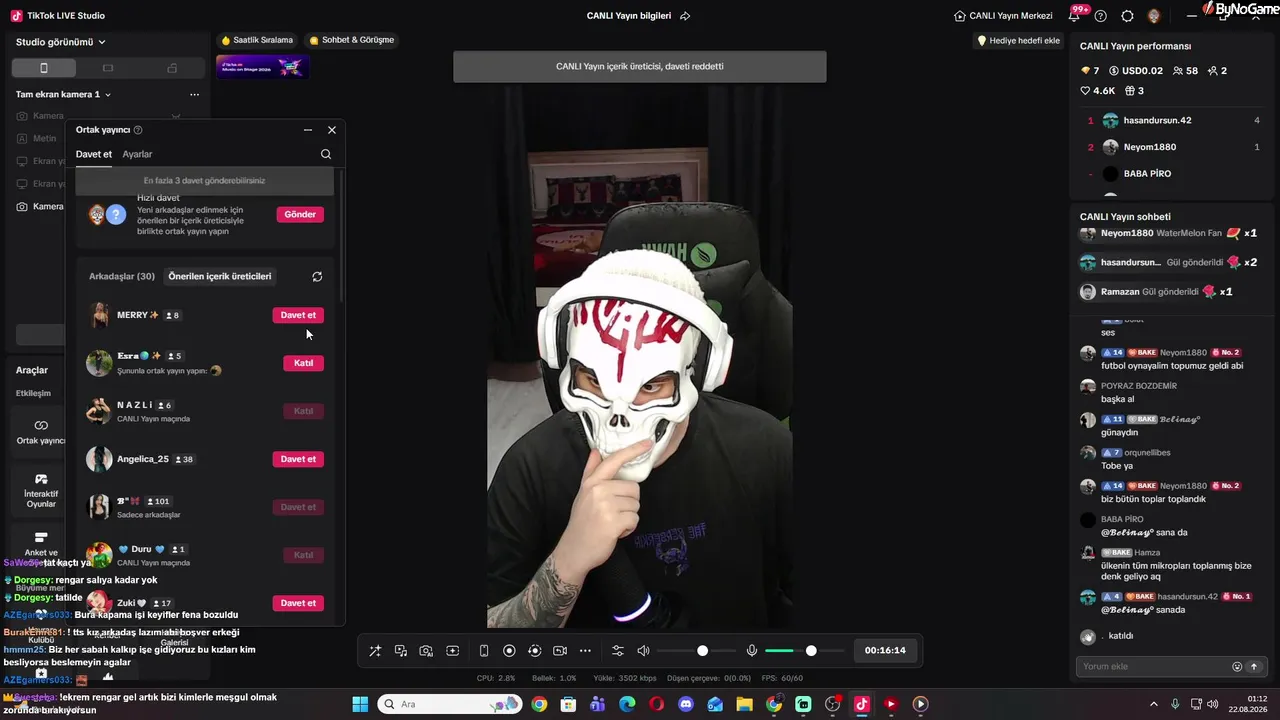Open scene options three dots menu

194,94
